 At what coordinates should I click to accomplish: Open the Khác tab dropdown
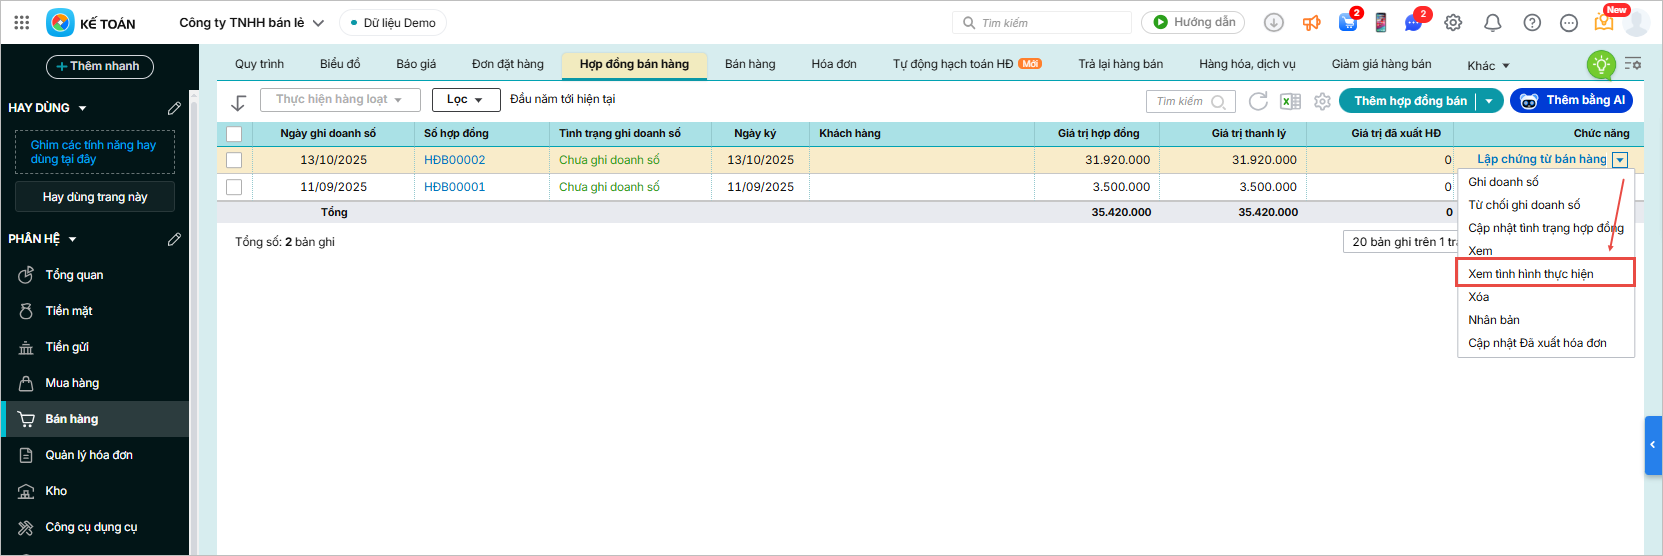point(1488,66)
